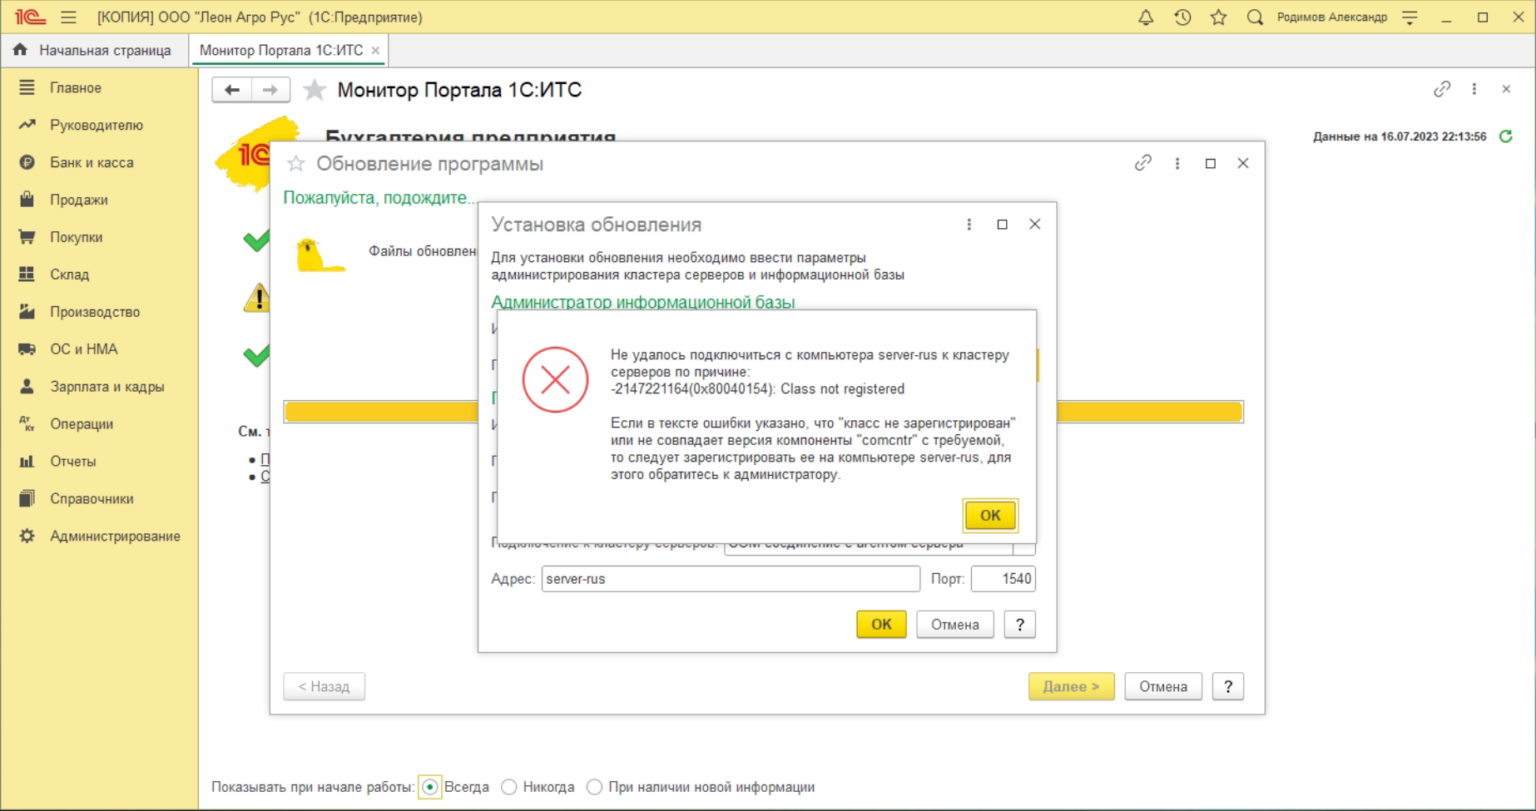Open more menu of Монитор Портала page
The image size is (1536, 811).
click(1474, 89)
